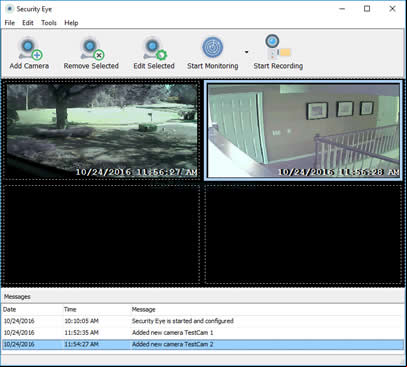Click the Messages panel header label
Viewport: 407px width, 367px height.
coord(17,297)
